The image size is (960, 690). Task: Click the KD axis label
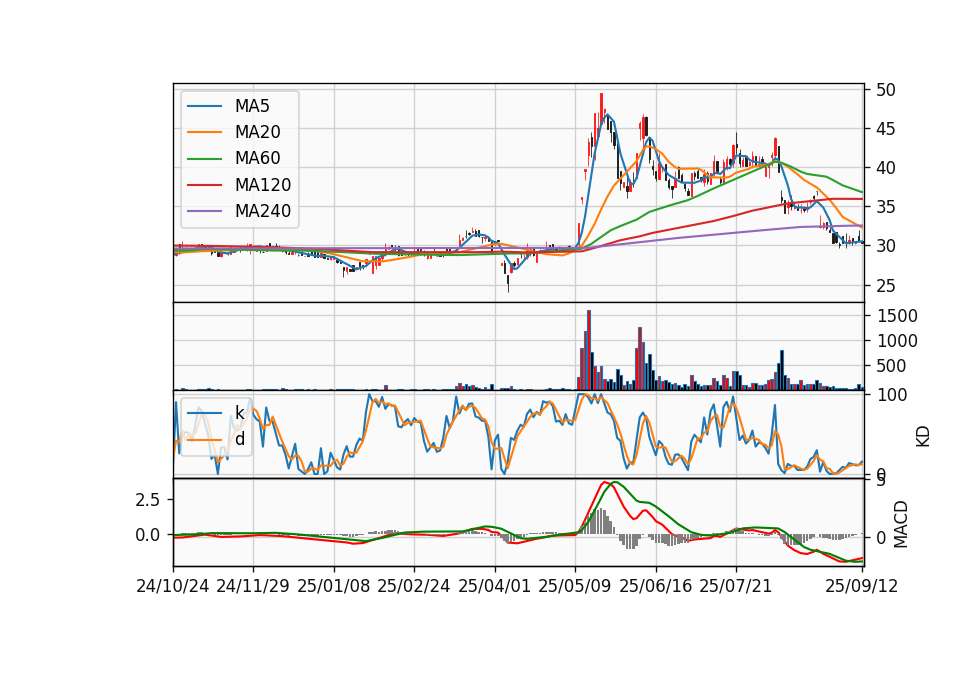[x=923, y=436]
